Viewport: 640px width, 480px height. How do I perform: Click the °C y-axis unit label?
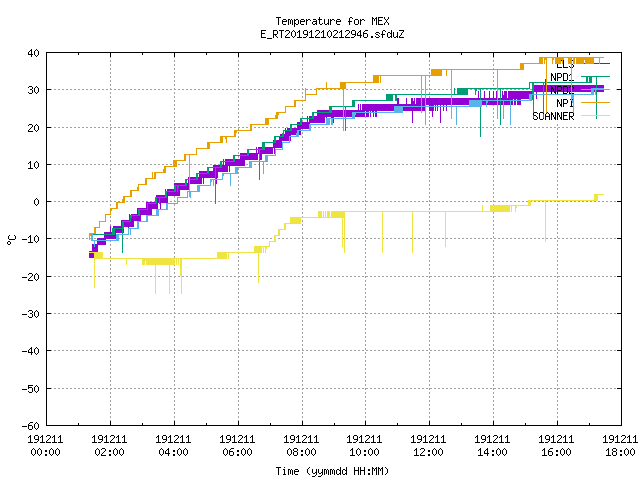click(11, 240)
